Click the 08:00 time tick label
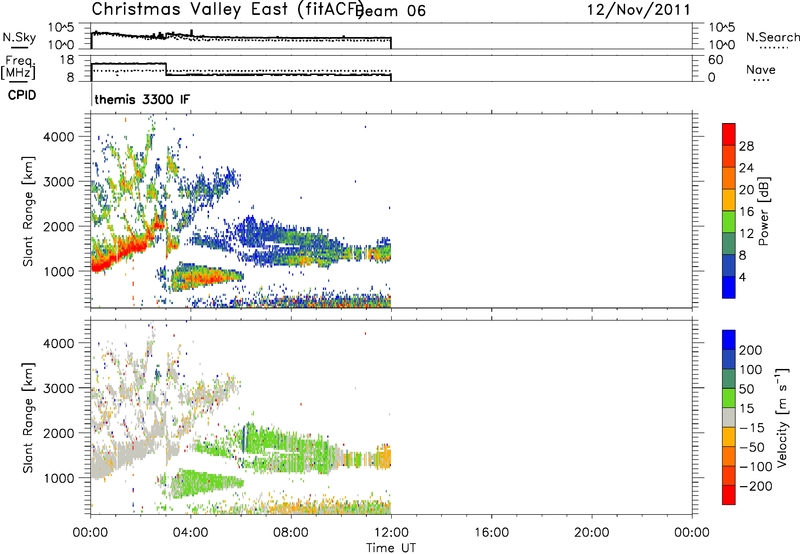The height and width of the screenshot is (554, 800). click(x=291, y=533)
